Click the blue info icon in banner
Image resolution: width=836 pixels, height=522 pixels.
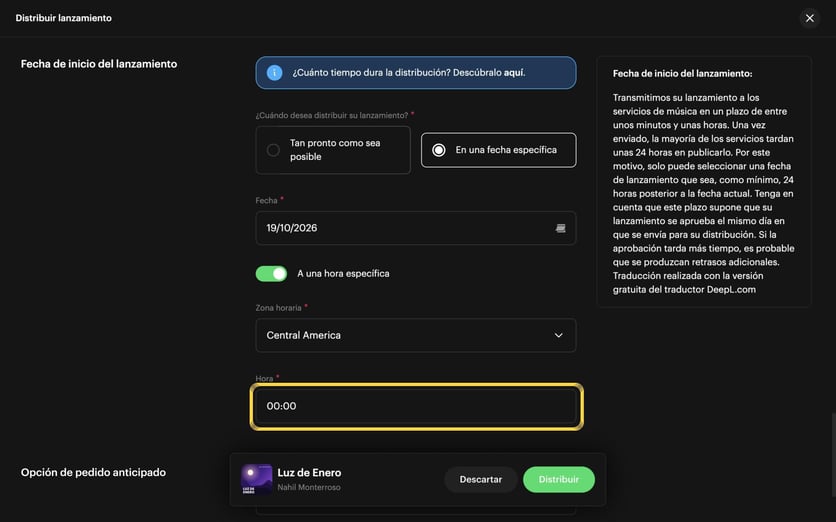(274, 73)
